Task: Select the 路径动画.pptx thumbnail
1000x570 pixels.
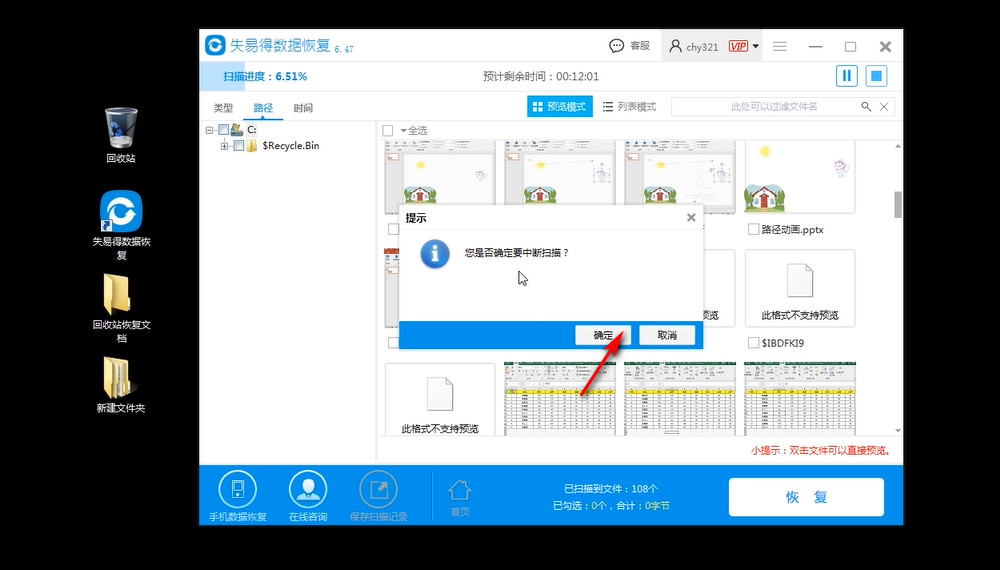Action: [x=800, y=177]
